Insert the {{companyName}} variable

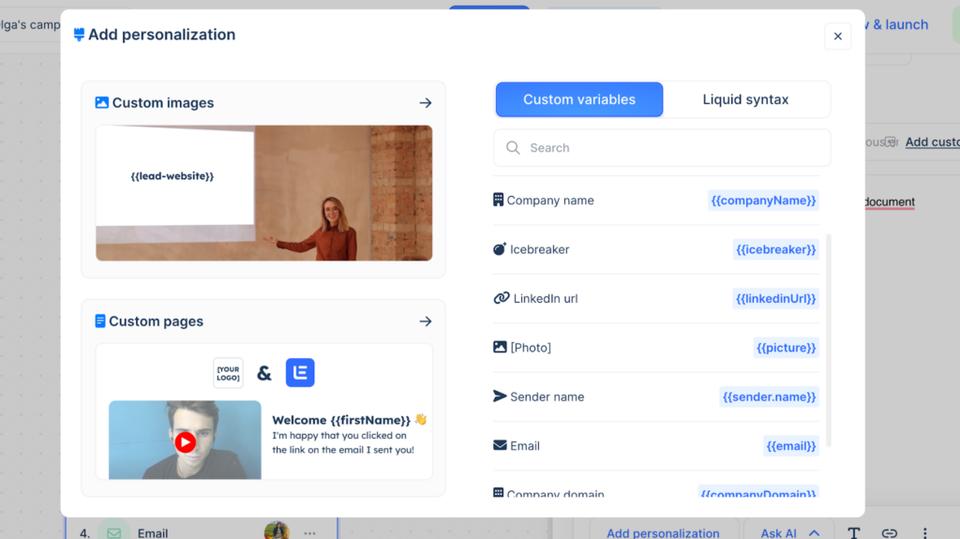(x=763, y=200)
